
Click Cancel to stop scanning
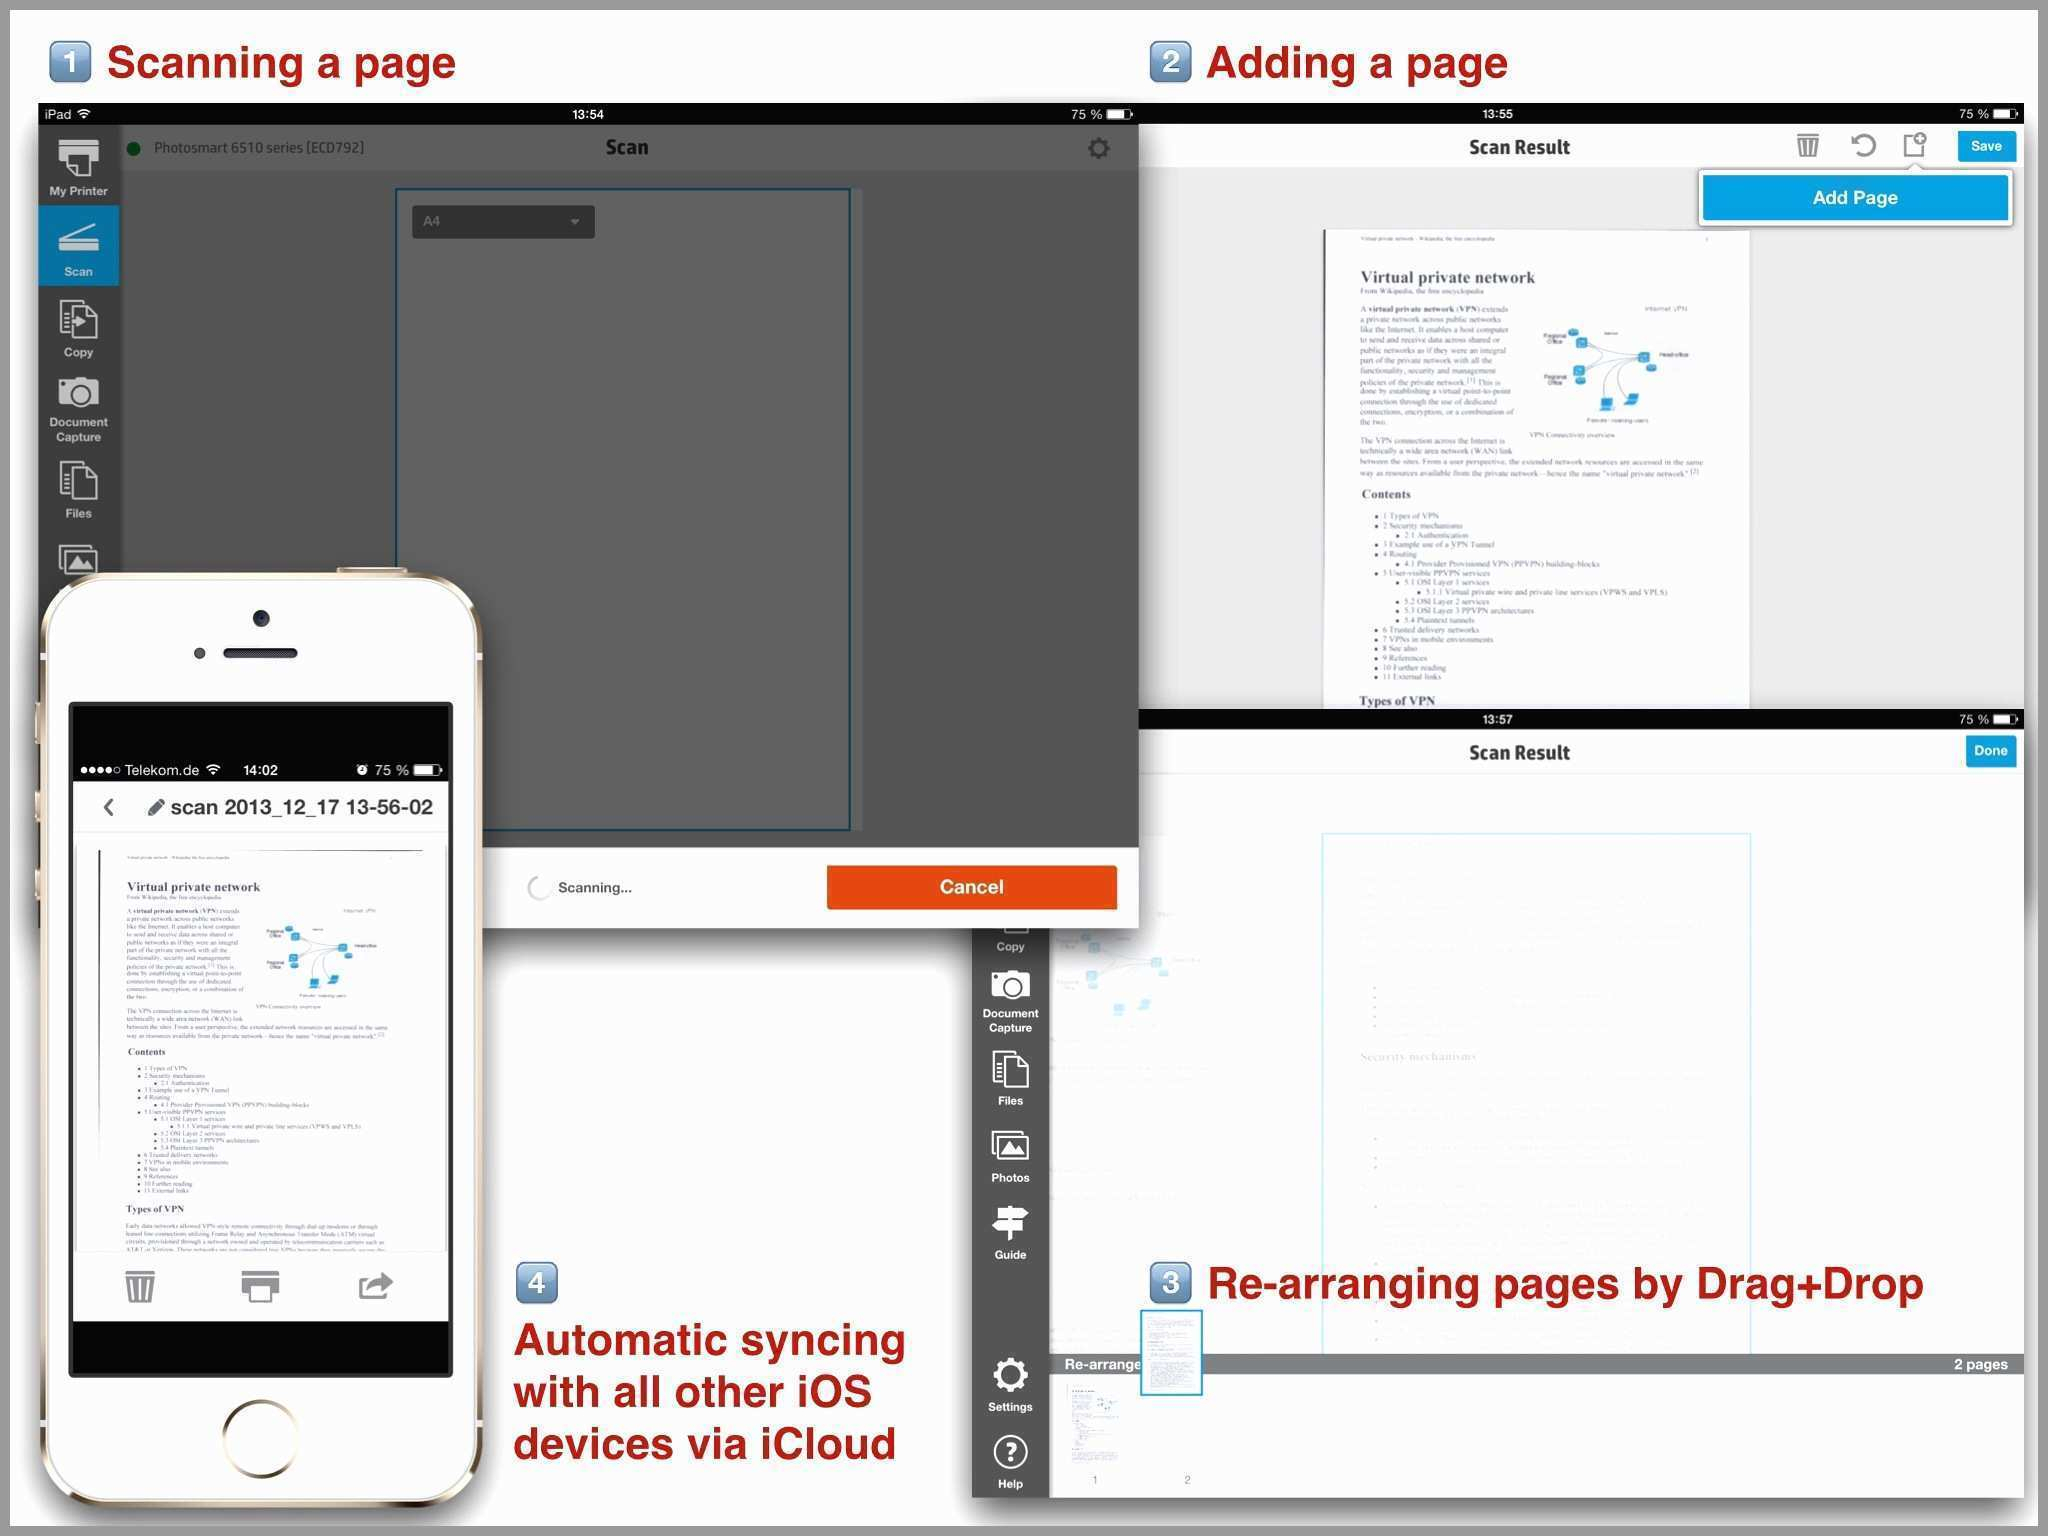(x=968, y=884)
